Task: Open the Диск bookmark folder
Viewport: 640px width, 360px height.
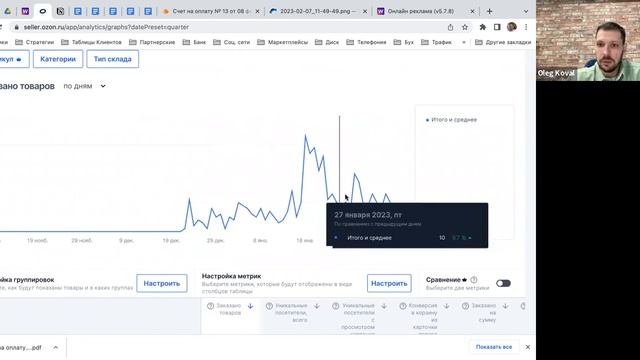Action: pyautogui.click(x=327, y=42)
